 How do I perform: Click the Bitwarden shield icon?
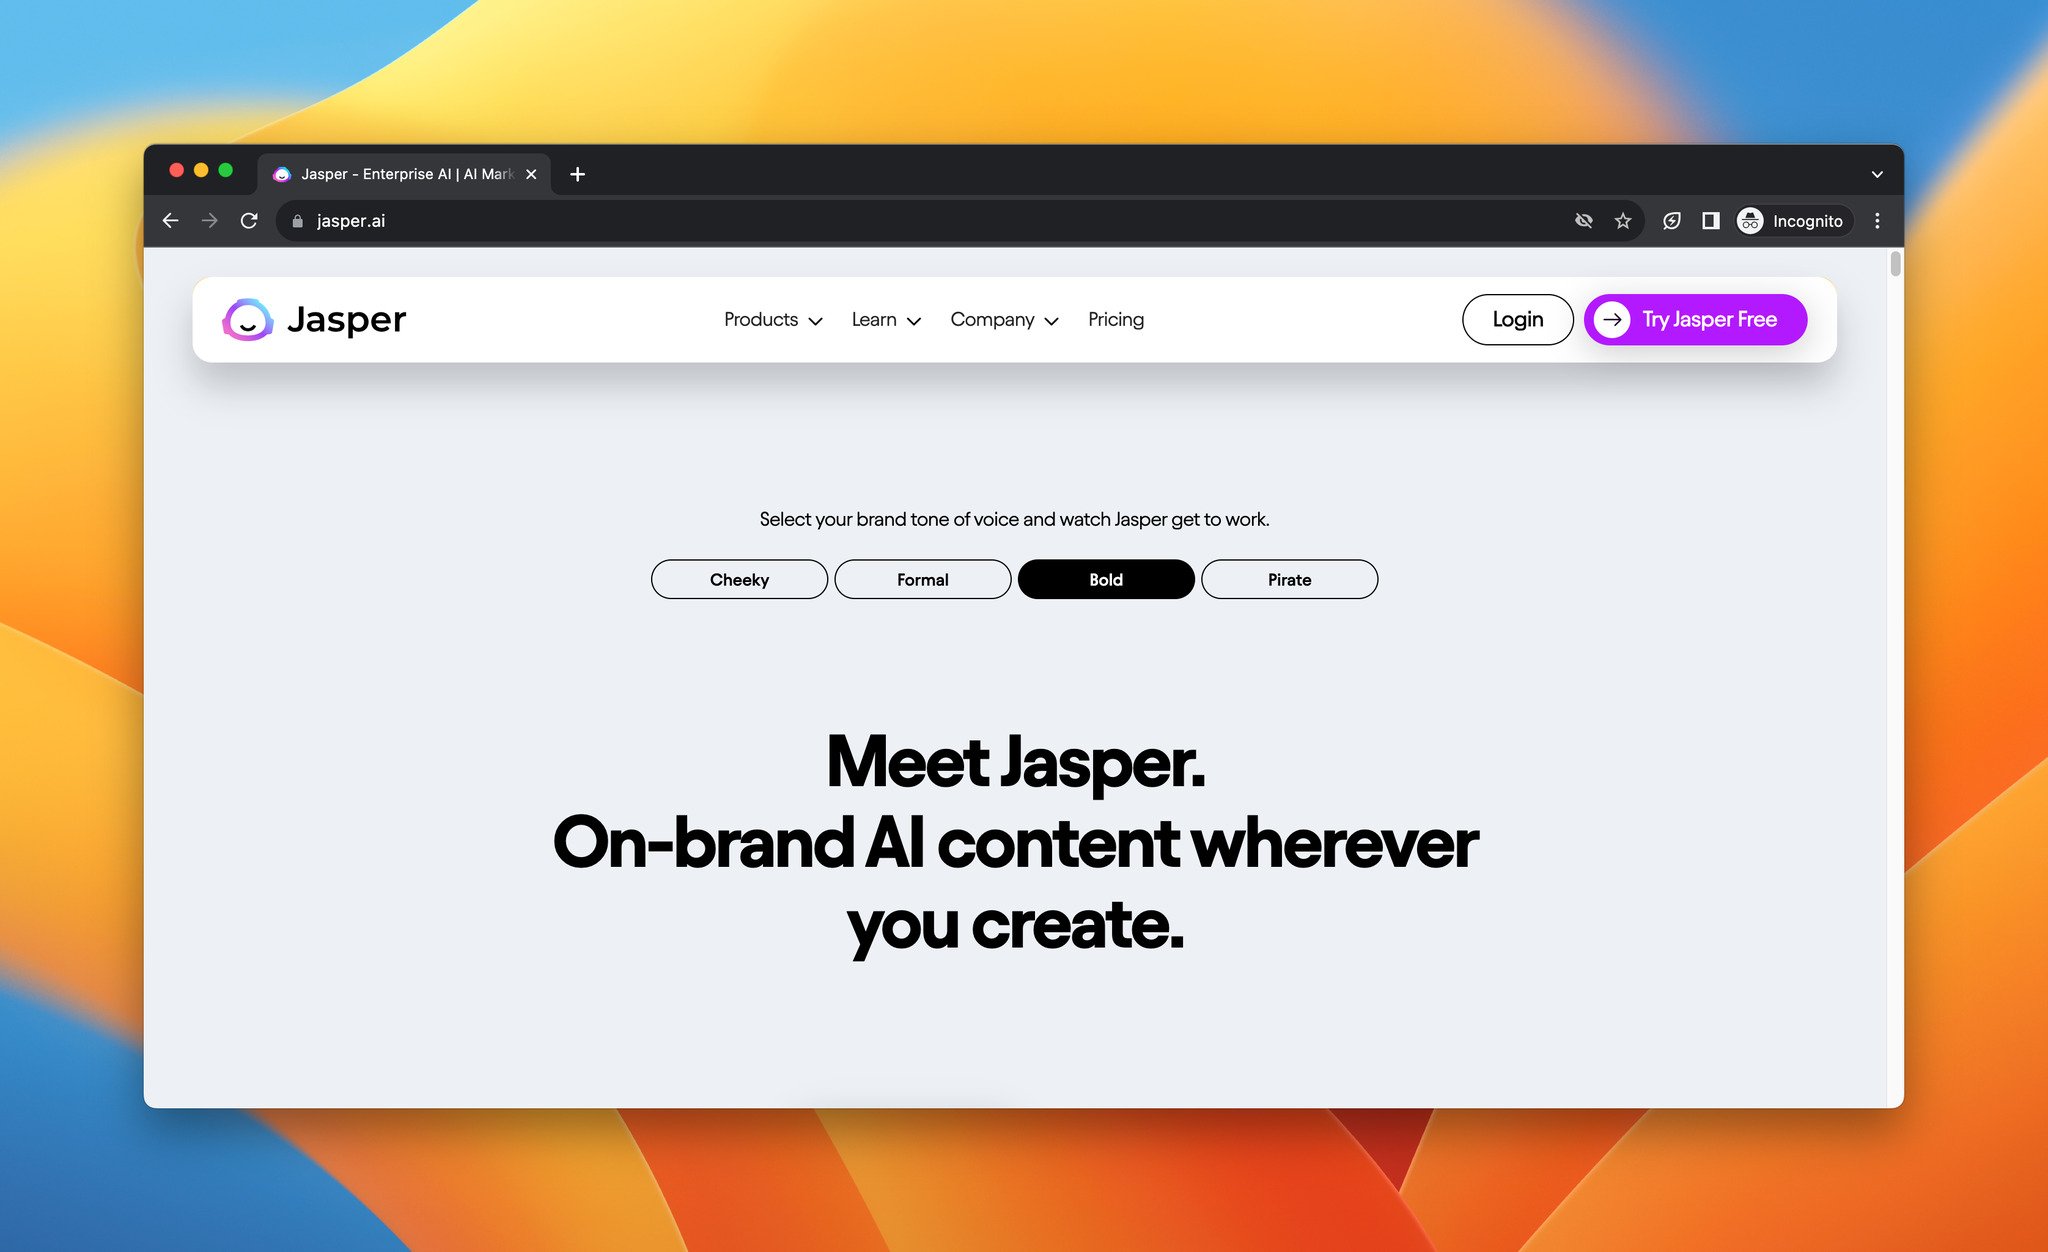(x=1672, y=221)
